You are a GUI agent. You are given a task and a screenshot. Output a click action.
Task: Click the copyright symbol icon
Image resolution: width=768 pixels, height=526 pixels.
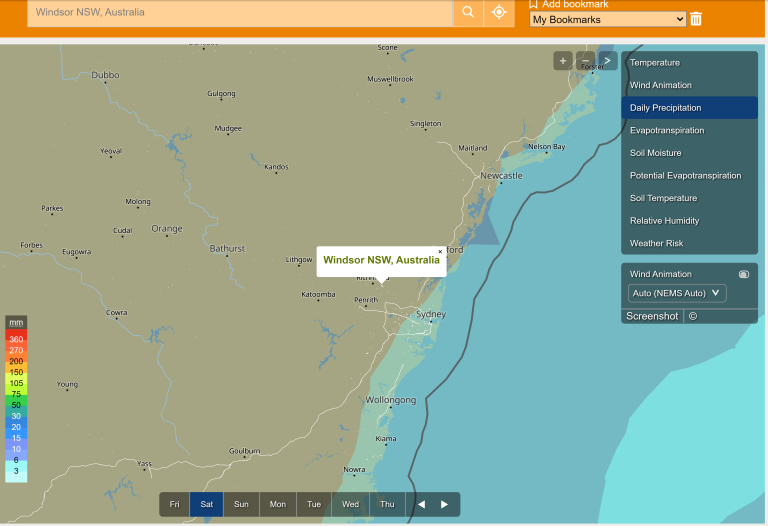pyautogui.click(x=693, y=316)
